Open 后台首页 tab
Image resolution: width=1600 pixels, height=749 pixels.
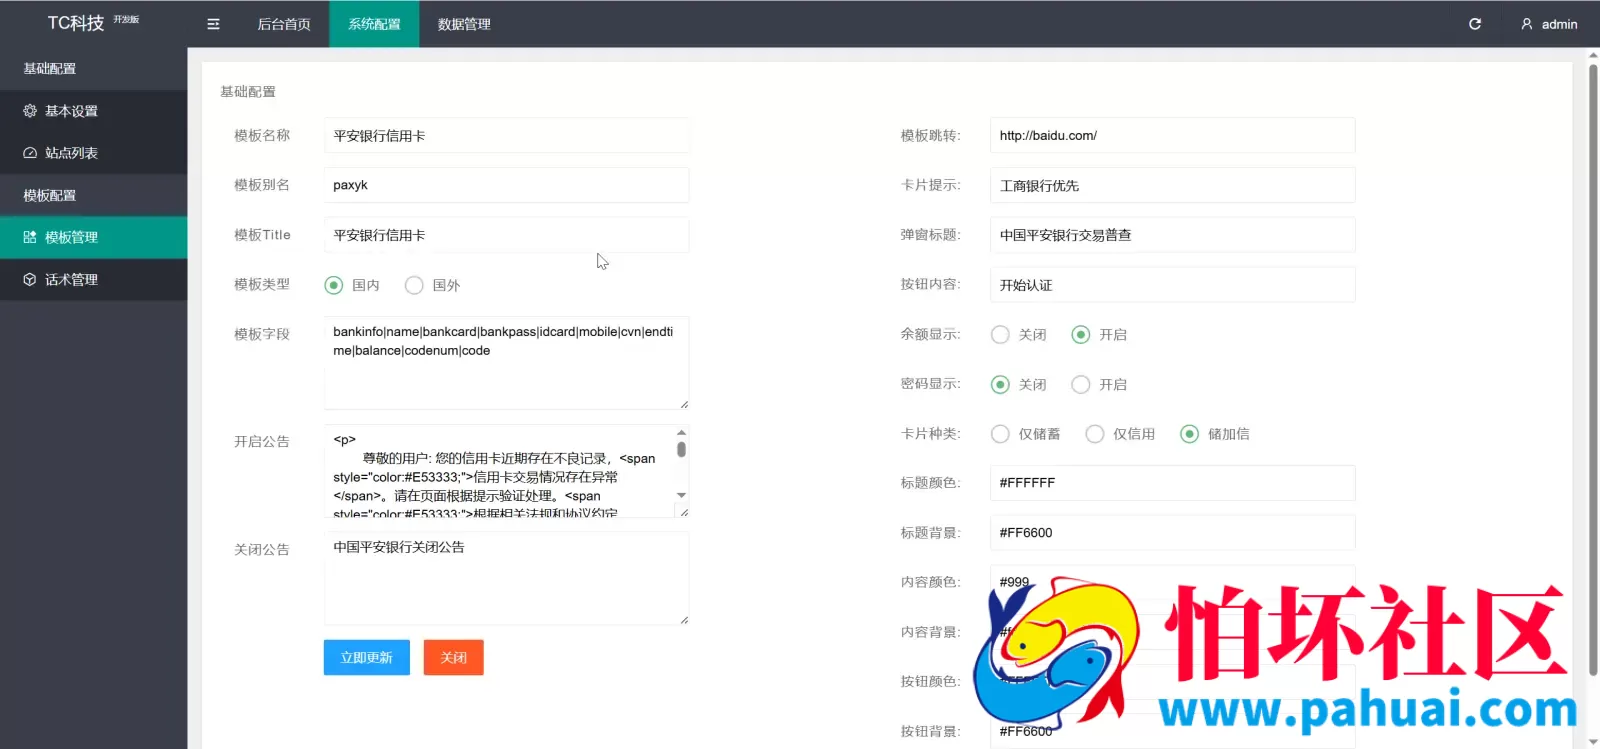tap(284, 24)
